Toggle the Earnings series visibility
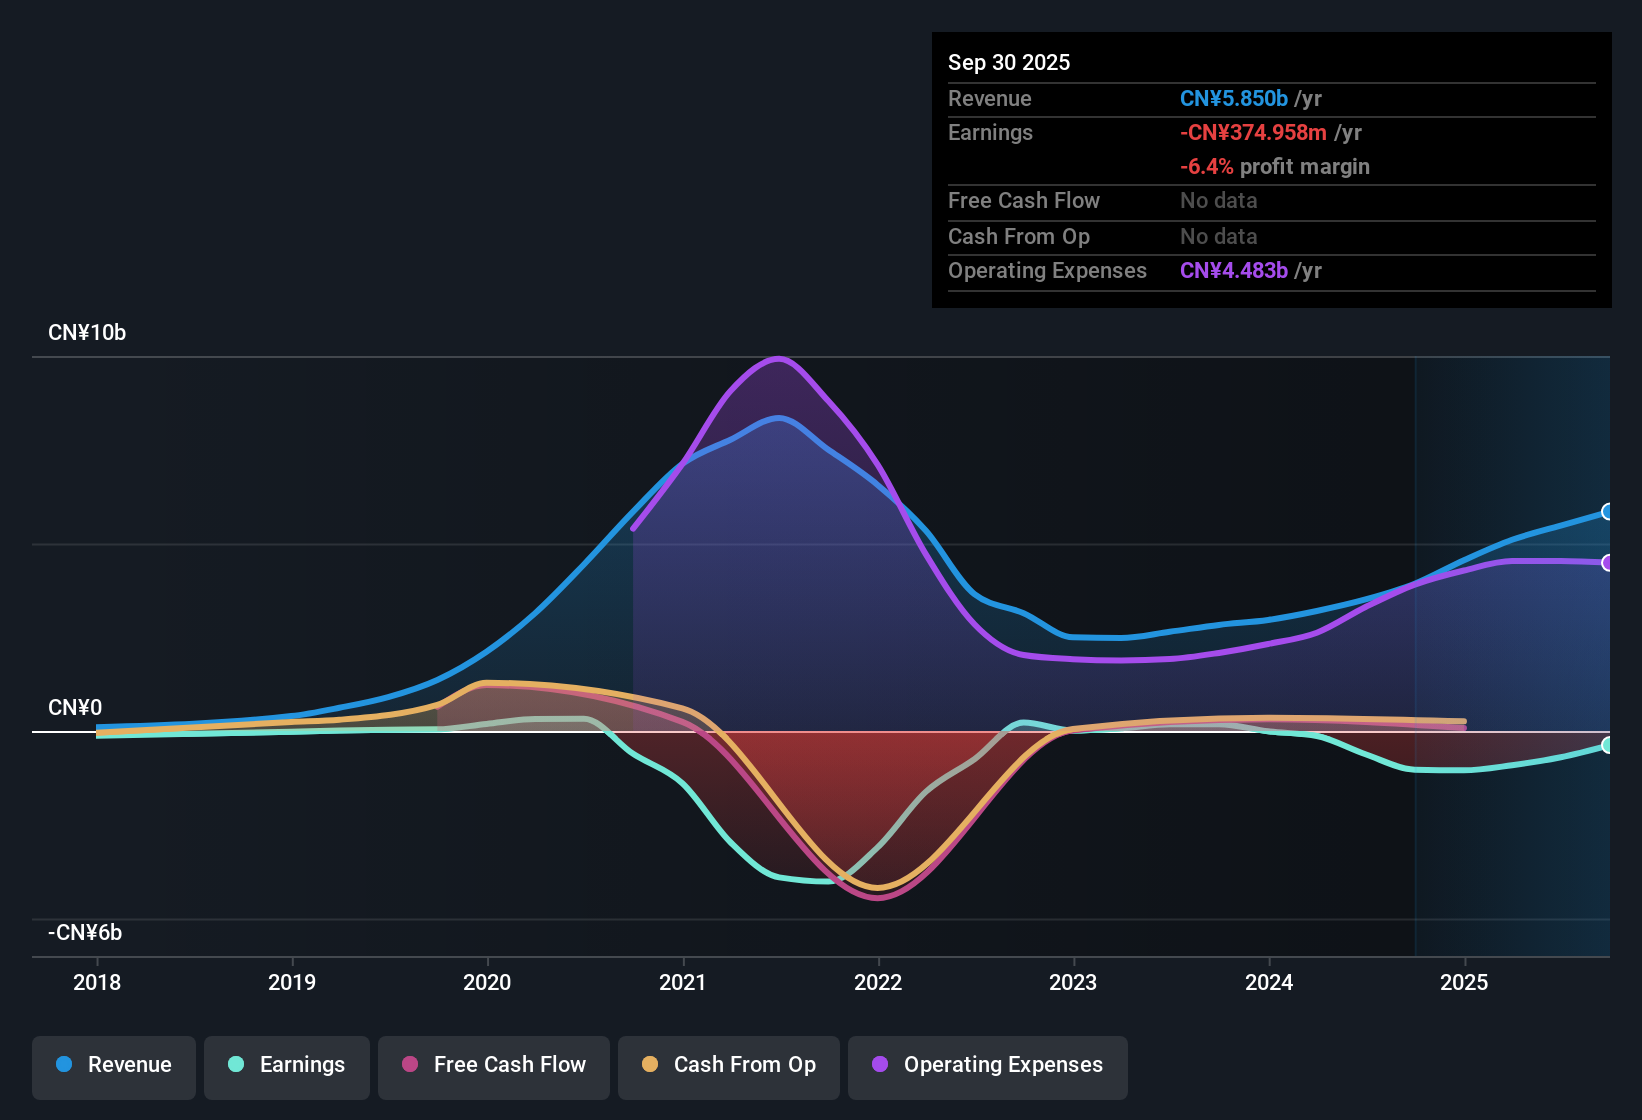 pos(287,1065)
